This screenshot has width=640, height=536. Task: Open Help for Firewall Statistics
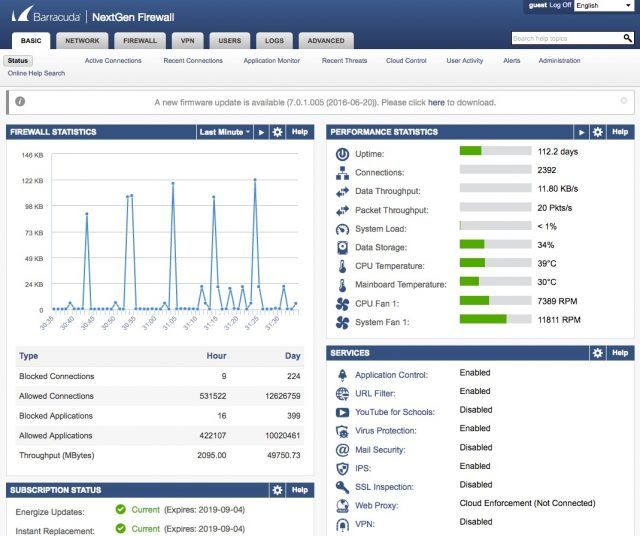tap(300, 132)
